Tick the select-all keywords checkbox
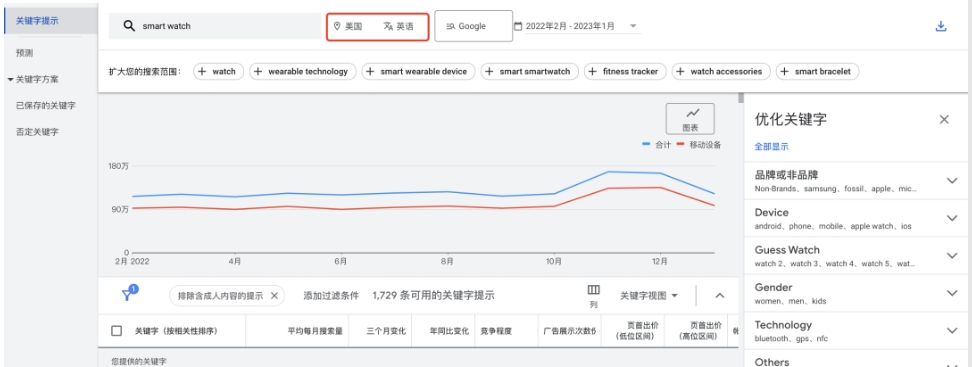This screenshot has width=972, height=367. [x=117, y=331]
